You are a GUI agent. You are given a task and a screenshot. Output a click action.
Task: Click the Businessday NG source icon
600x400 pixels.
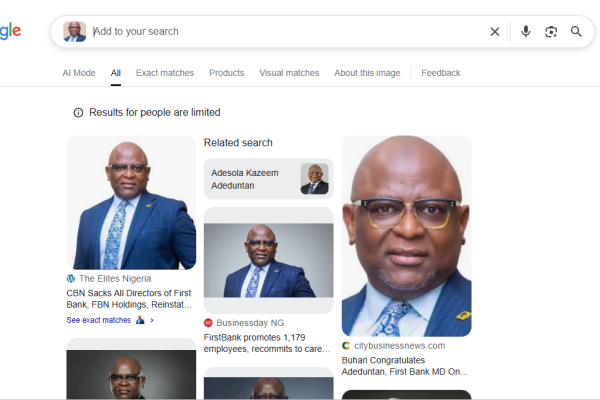[208, 323]
